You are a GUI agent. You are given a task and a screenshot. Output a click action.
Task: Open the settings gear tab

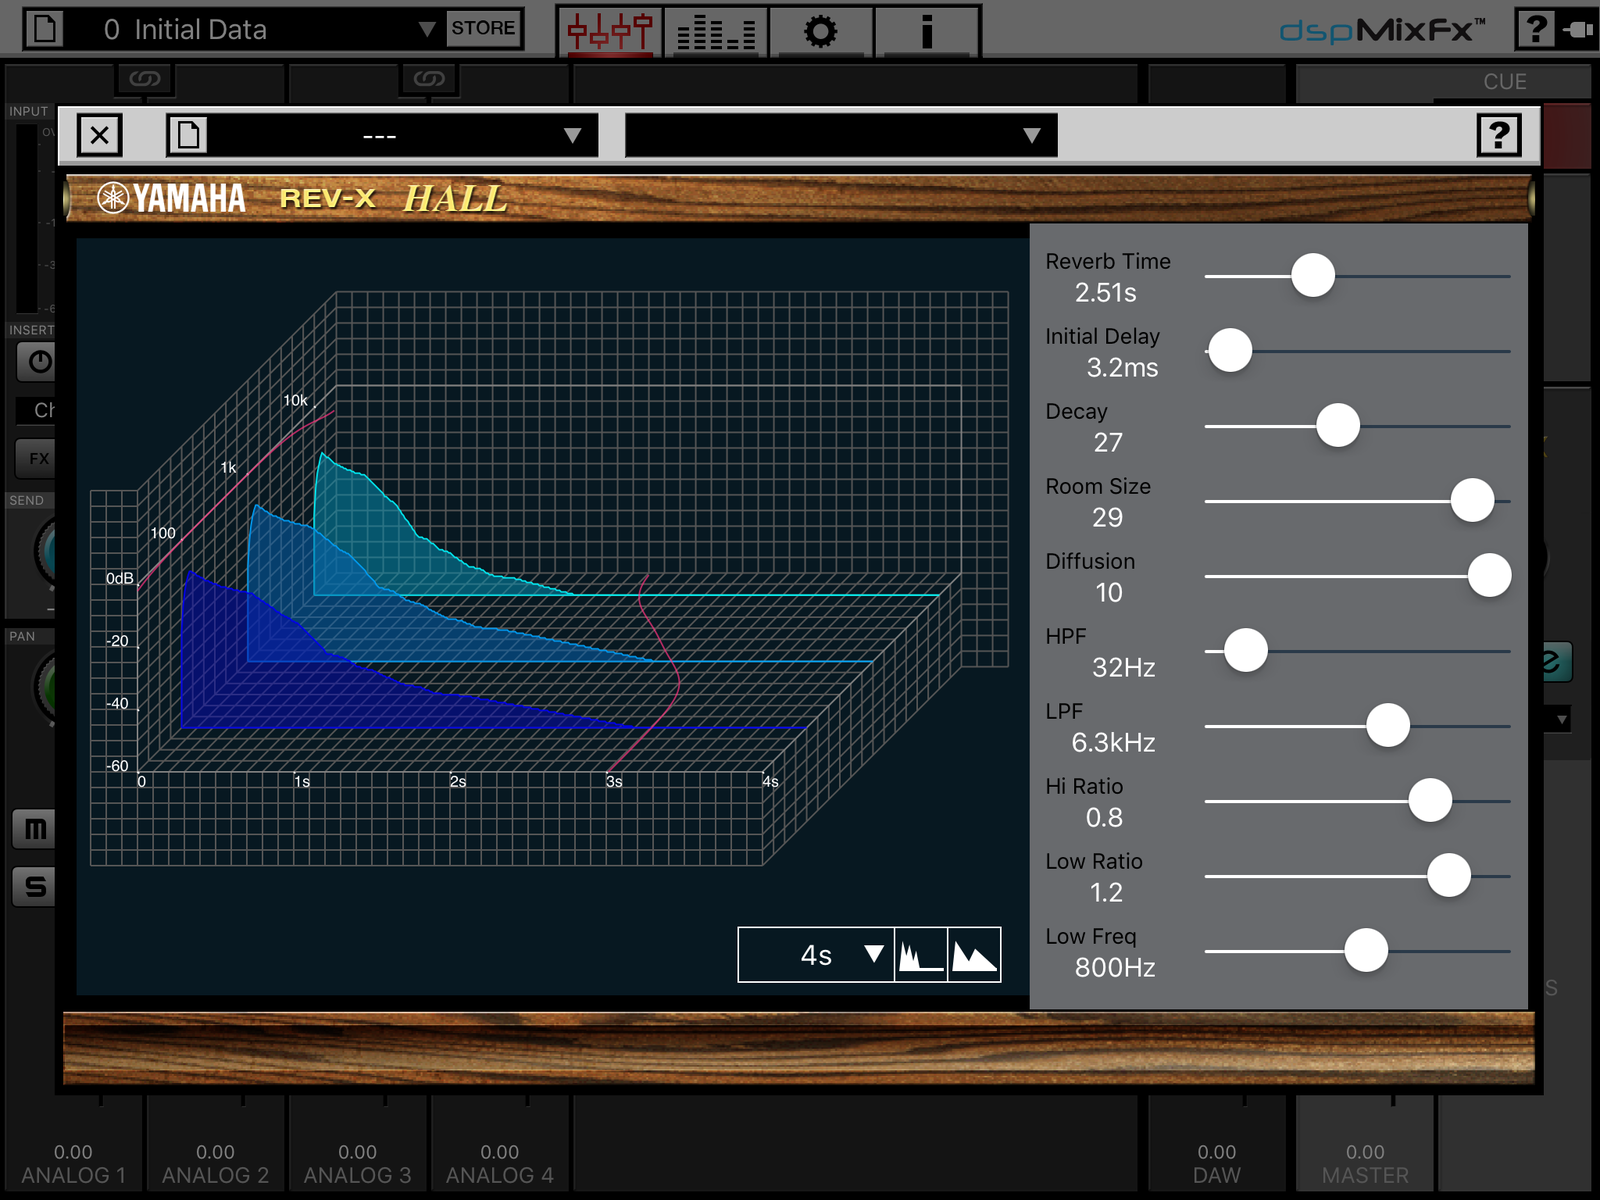tap(821, 31)
